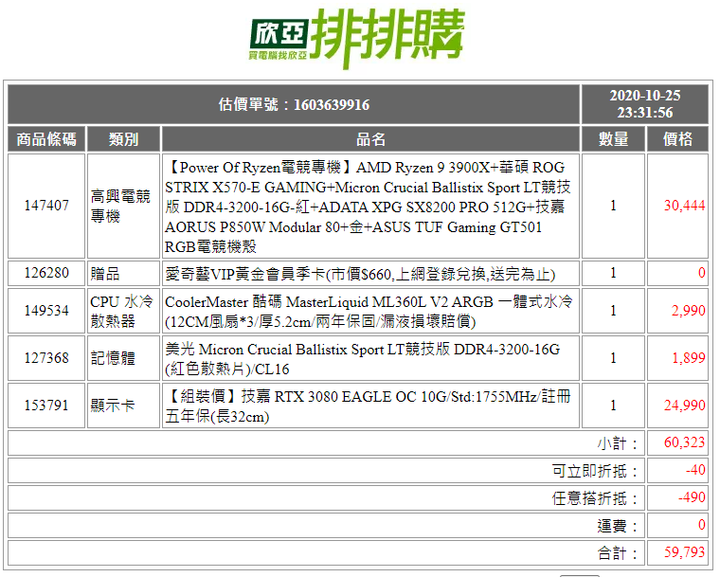Select quantity 1 in the 顯示卡 row
The height and width of the screenshot is (577, 720).
click(613, 406)
